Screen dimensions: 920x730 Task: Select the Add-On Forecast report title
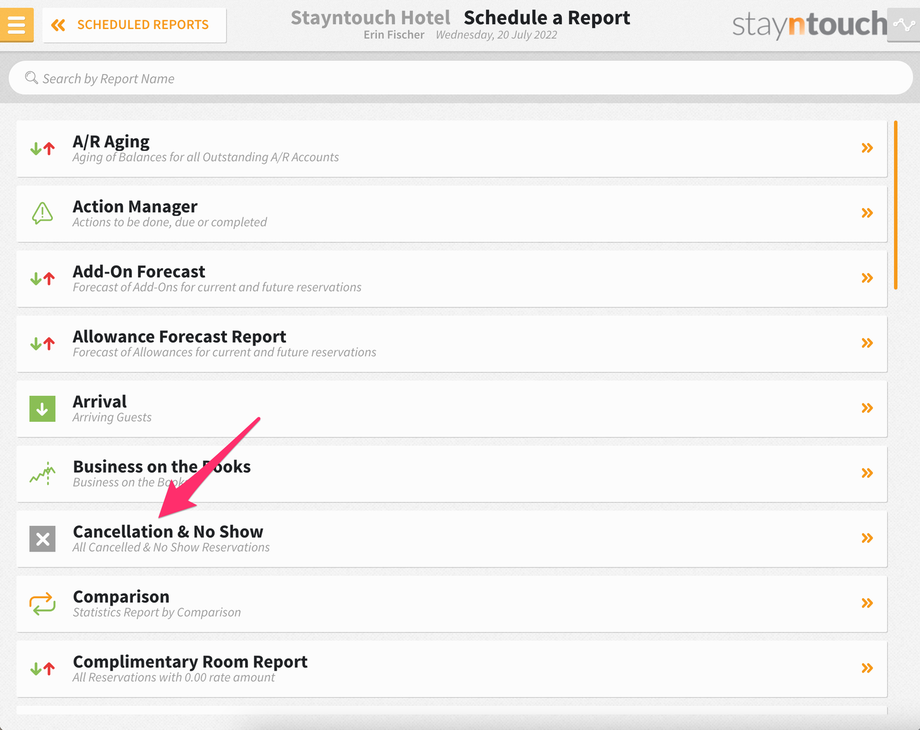139,272
